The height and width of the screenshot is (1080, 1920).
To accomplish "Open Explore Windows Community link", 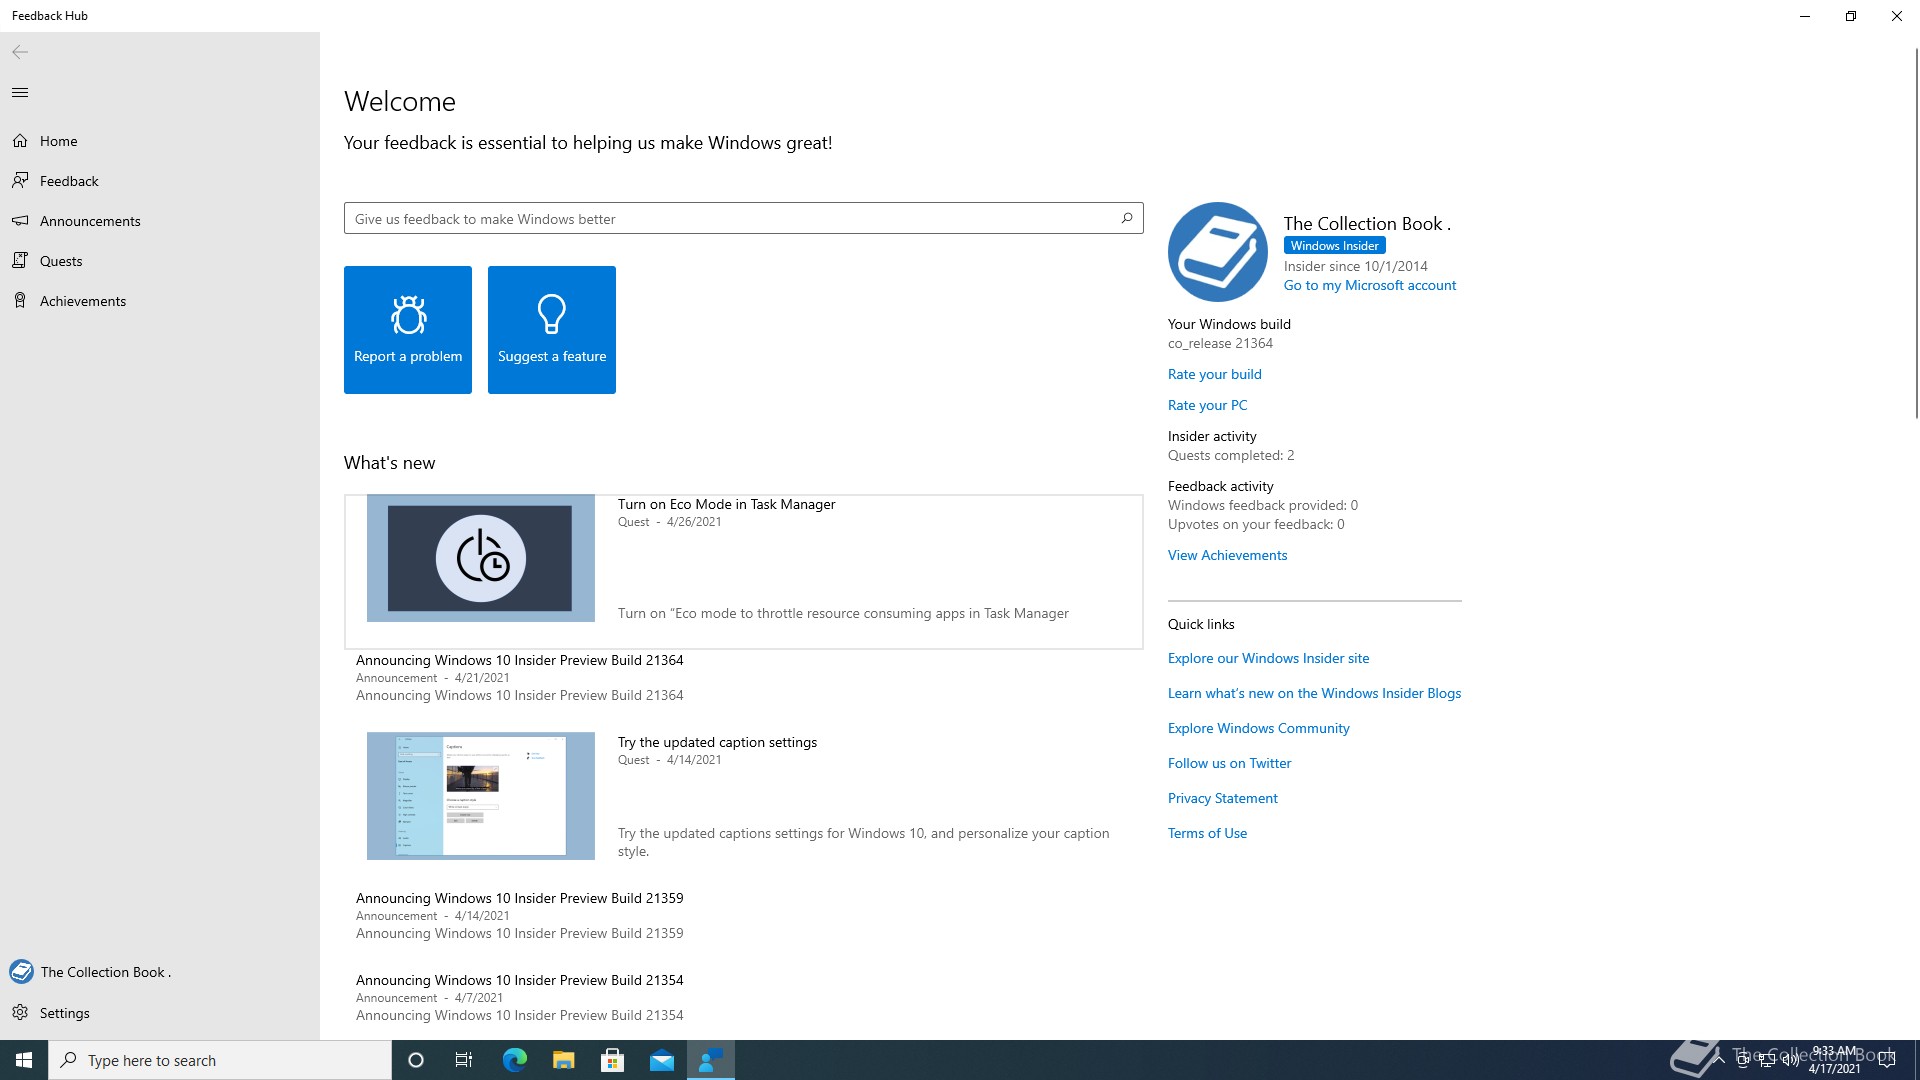I will pos(1259,728).
